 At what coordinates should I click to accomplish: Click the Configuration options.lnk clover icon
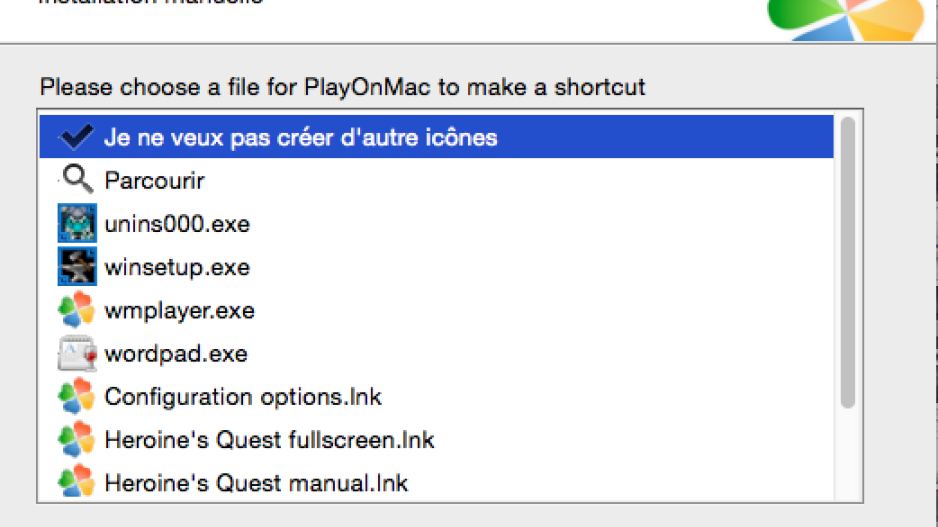77,397
